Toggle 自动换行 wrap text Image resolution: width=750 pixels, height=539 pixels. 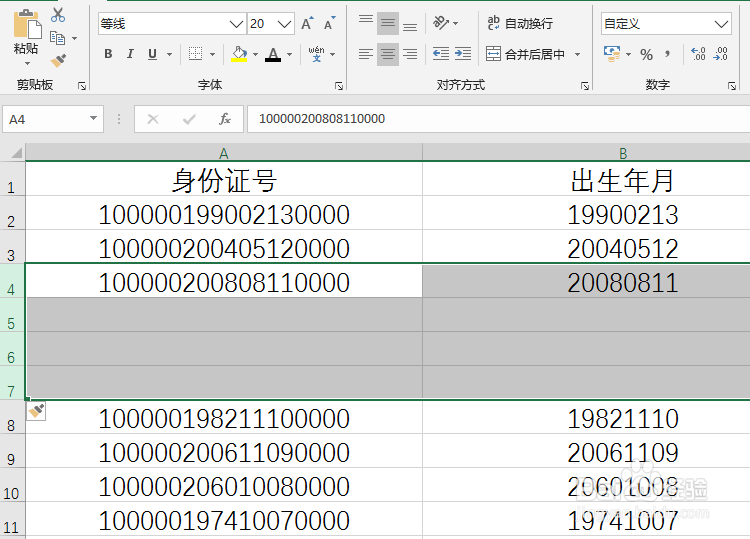(x=520, y=23)
